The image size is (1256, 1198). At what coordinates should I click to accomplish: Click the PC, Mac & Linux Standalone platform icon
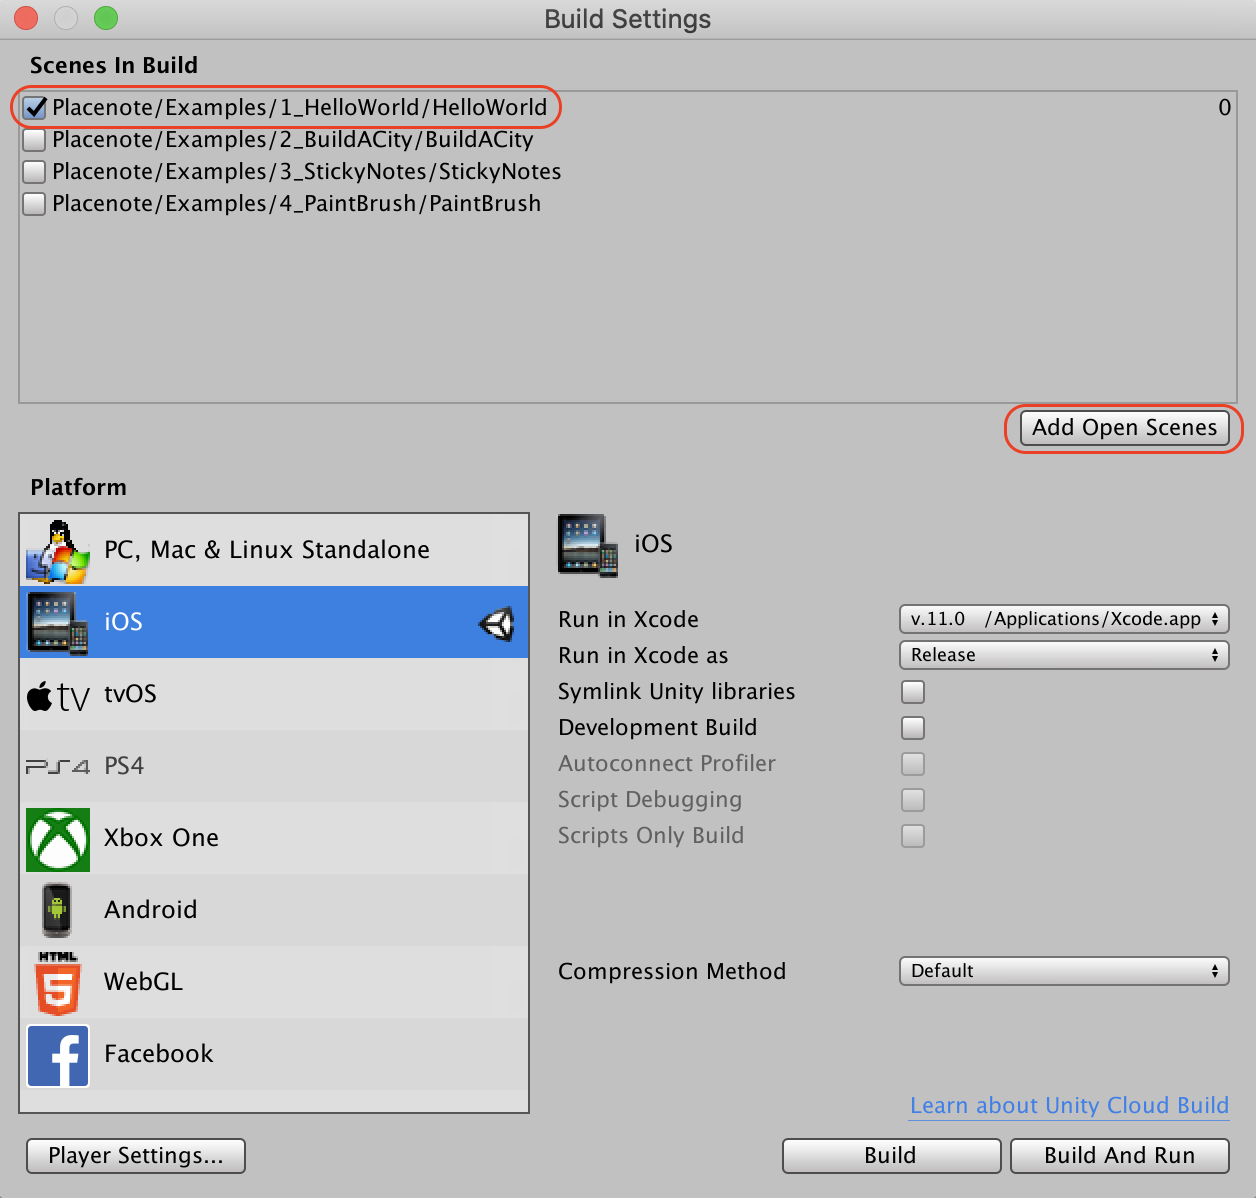[x=58, y=551]
